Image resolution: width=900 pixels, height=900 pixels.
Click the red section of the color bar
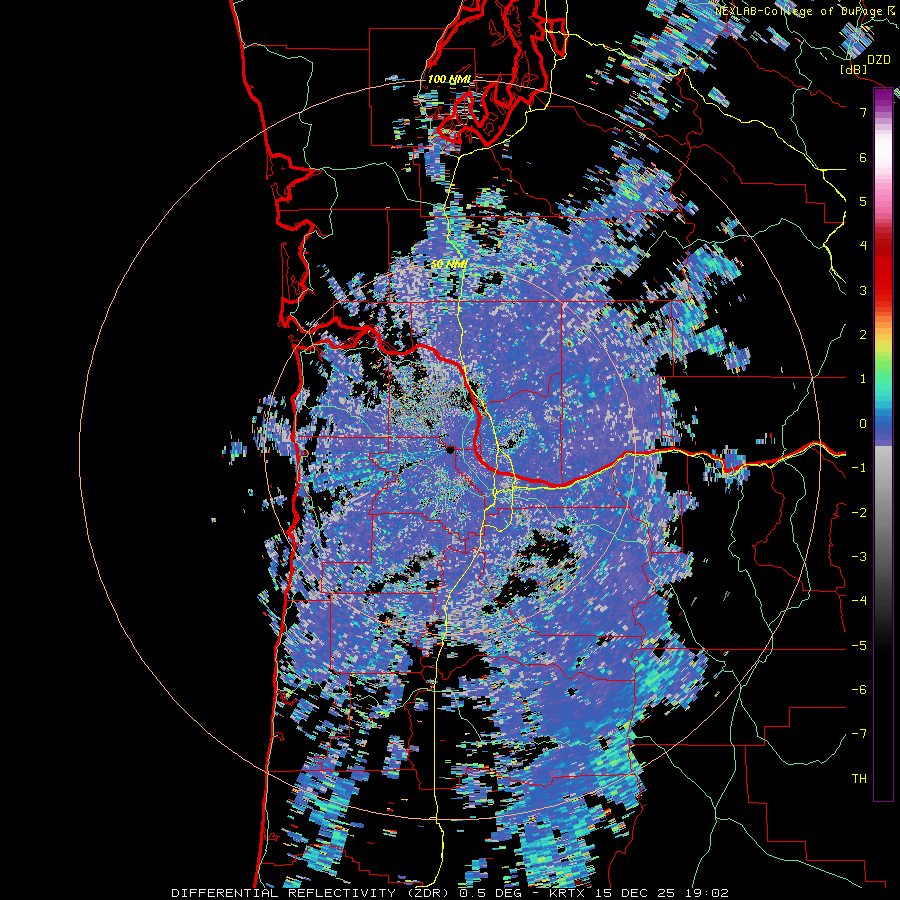click(x=883, y=270)
